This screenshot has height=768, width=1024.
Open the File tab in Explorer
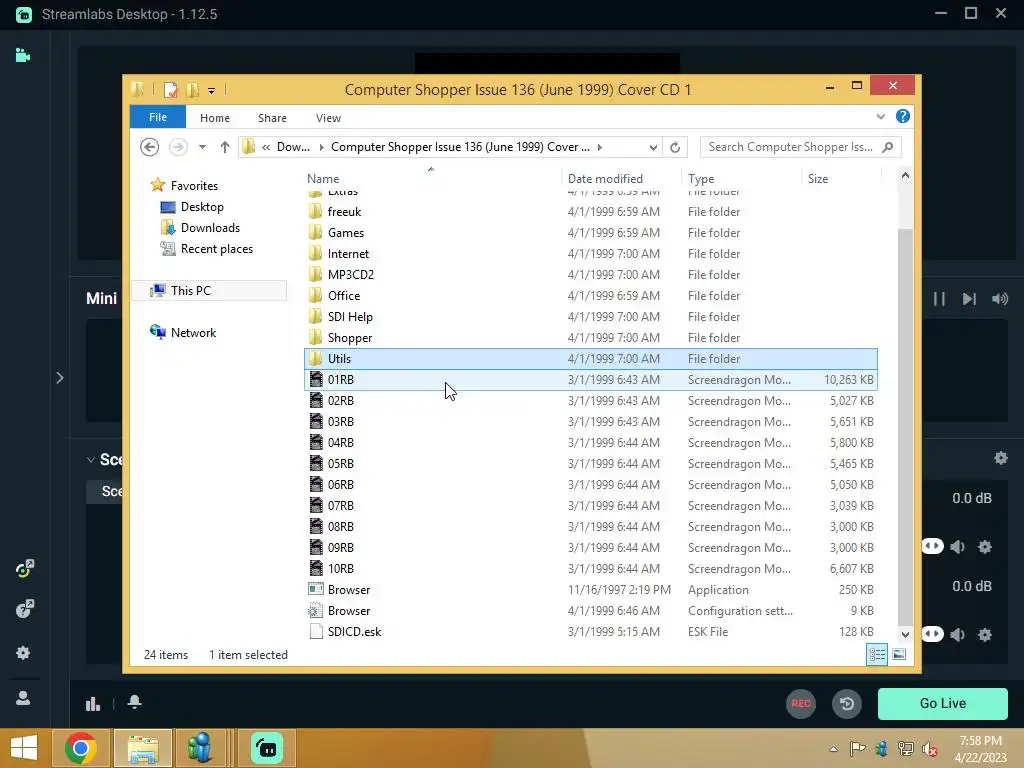pos(157,117)
